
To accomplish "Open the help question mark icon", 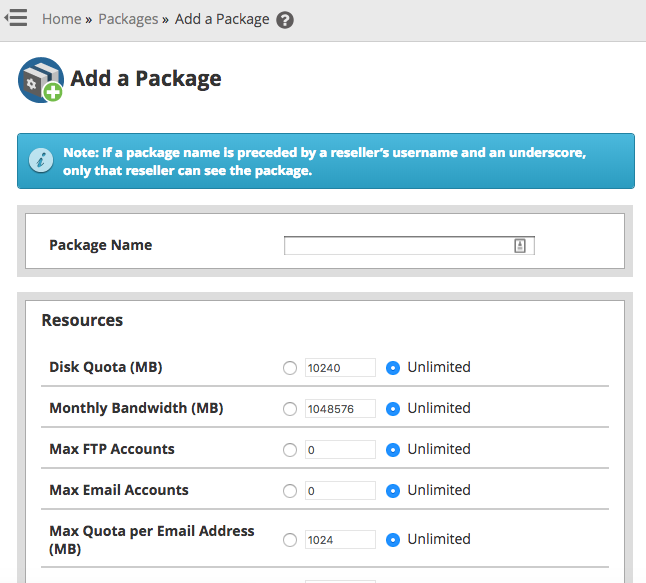I will click(285, 20).
